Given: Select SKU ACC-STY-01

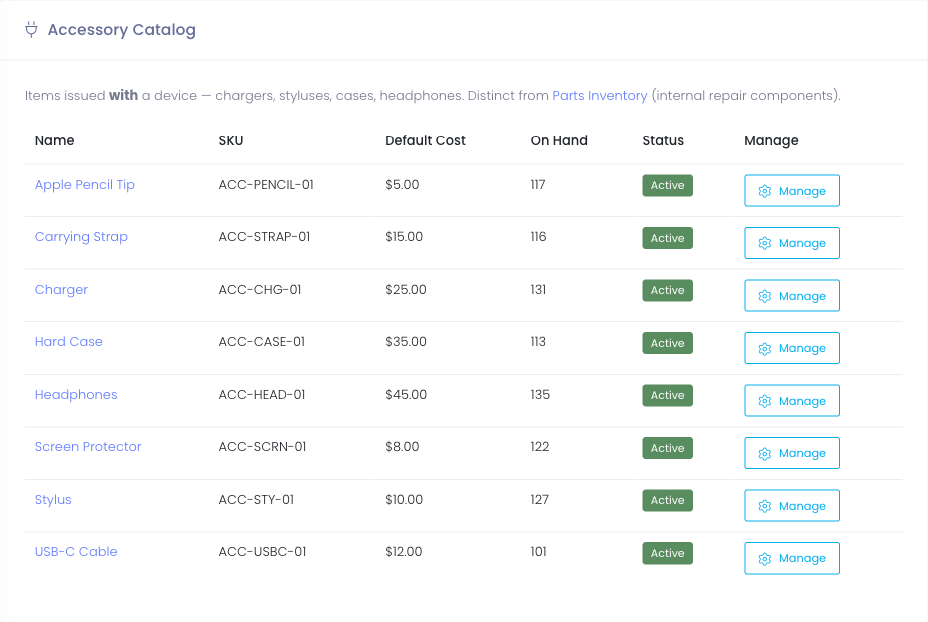Looking at the screenshot, I should click(x=256, y=499).
